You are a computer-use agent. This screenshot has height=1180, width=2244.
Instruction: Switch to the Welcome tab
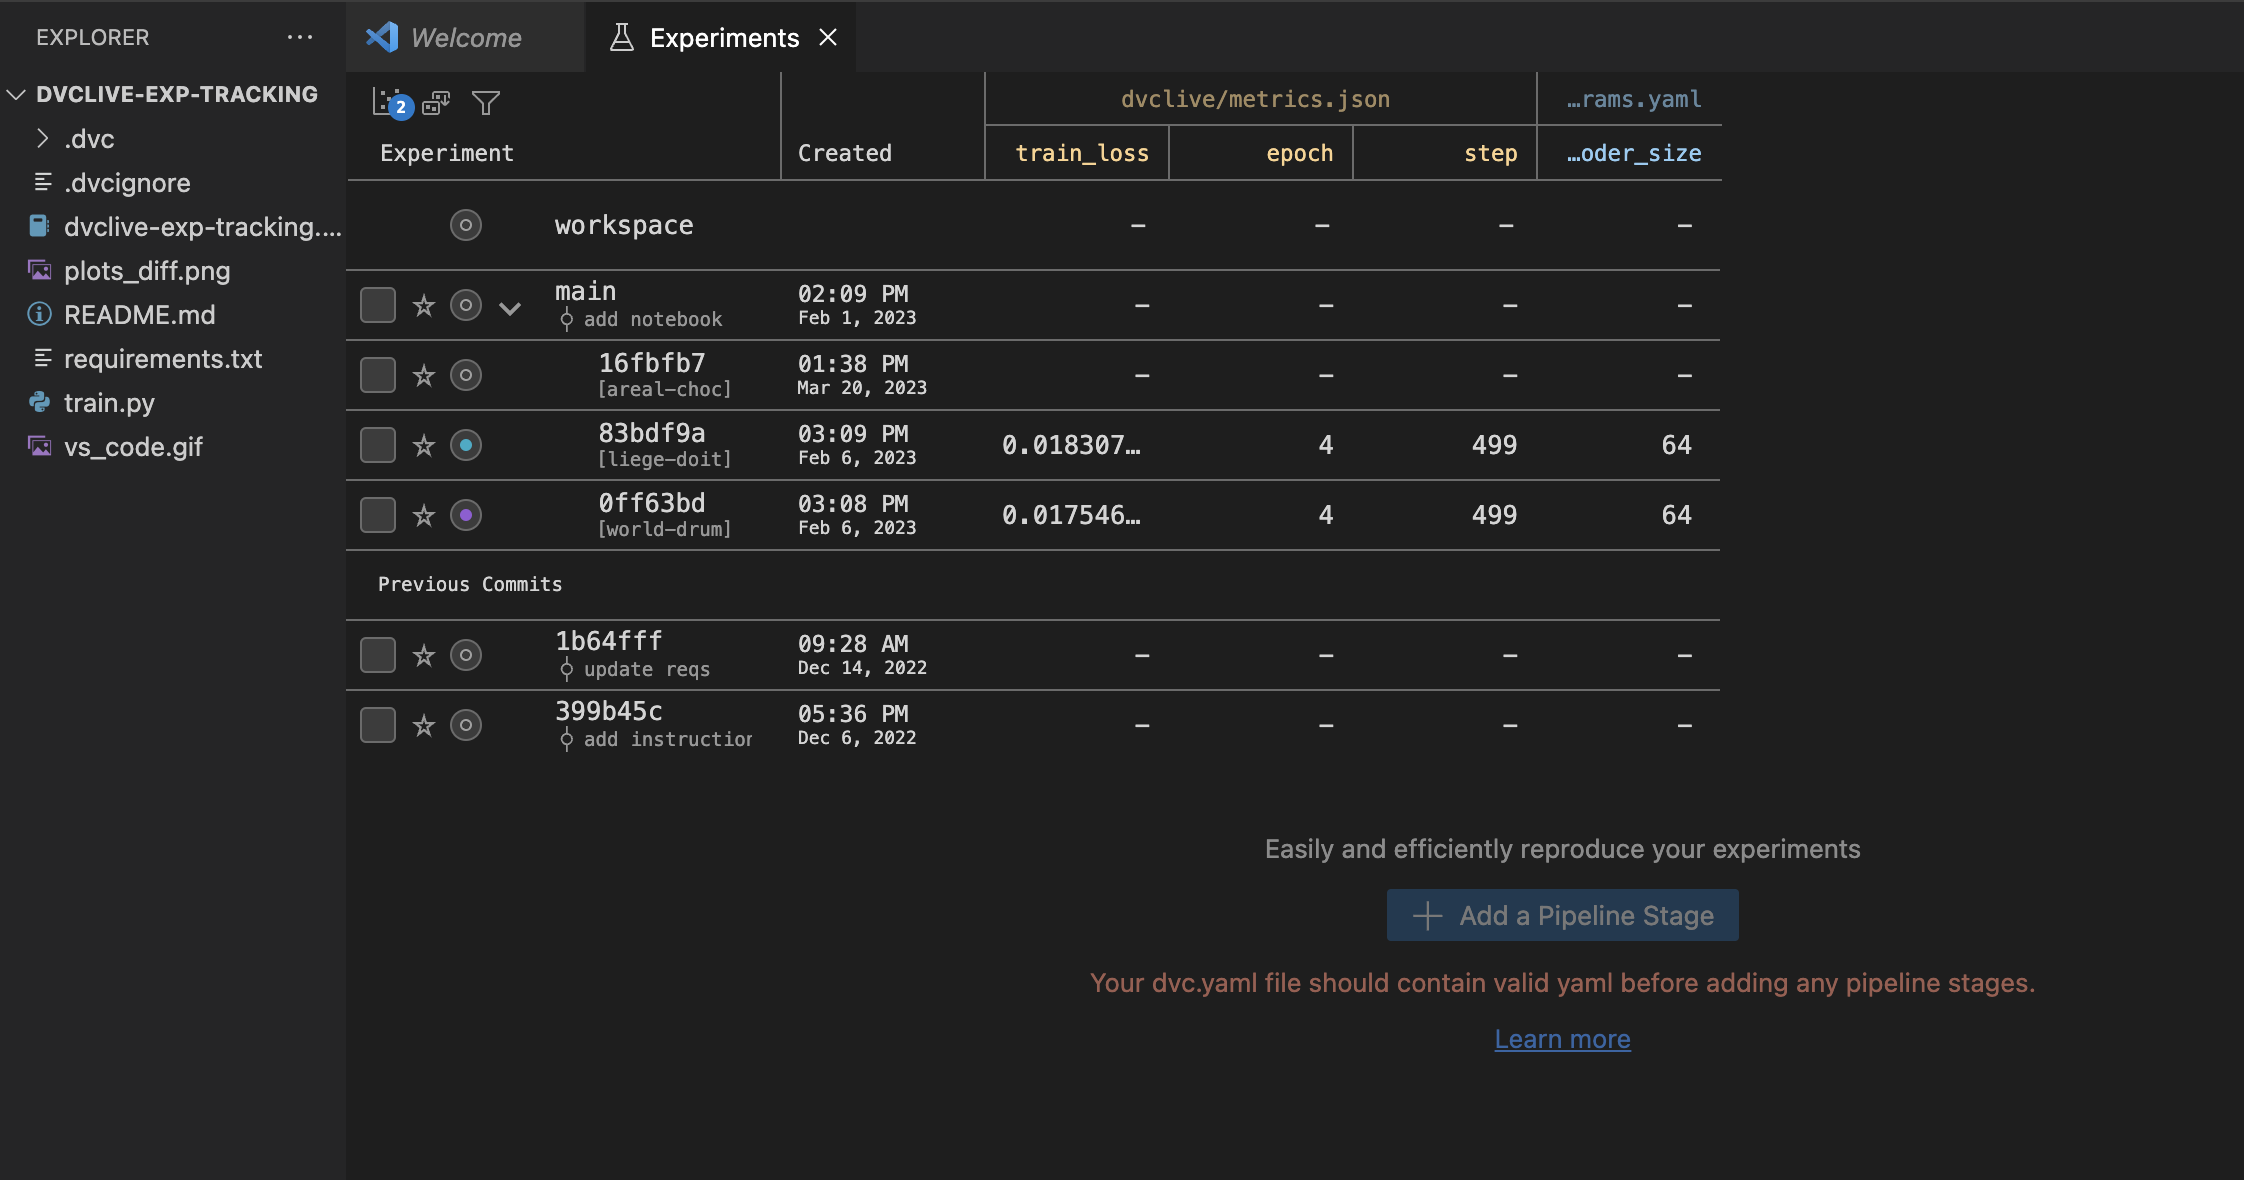(x=464, y=37)
